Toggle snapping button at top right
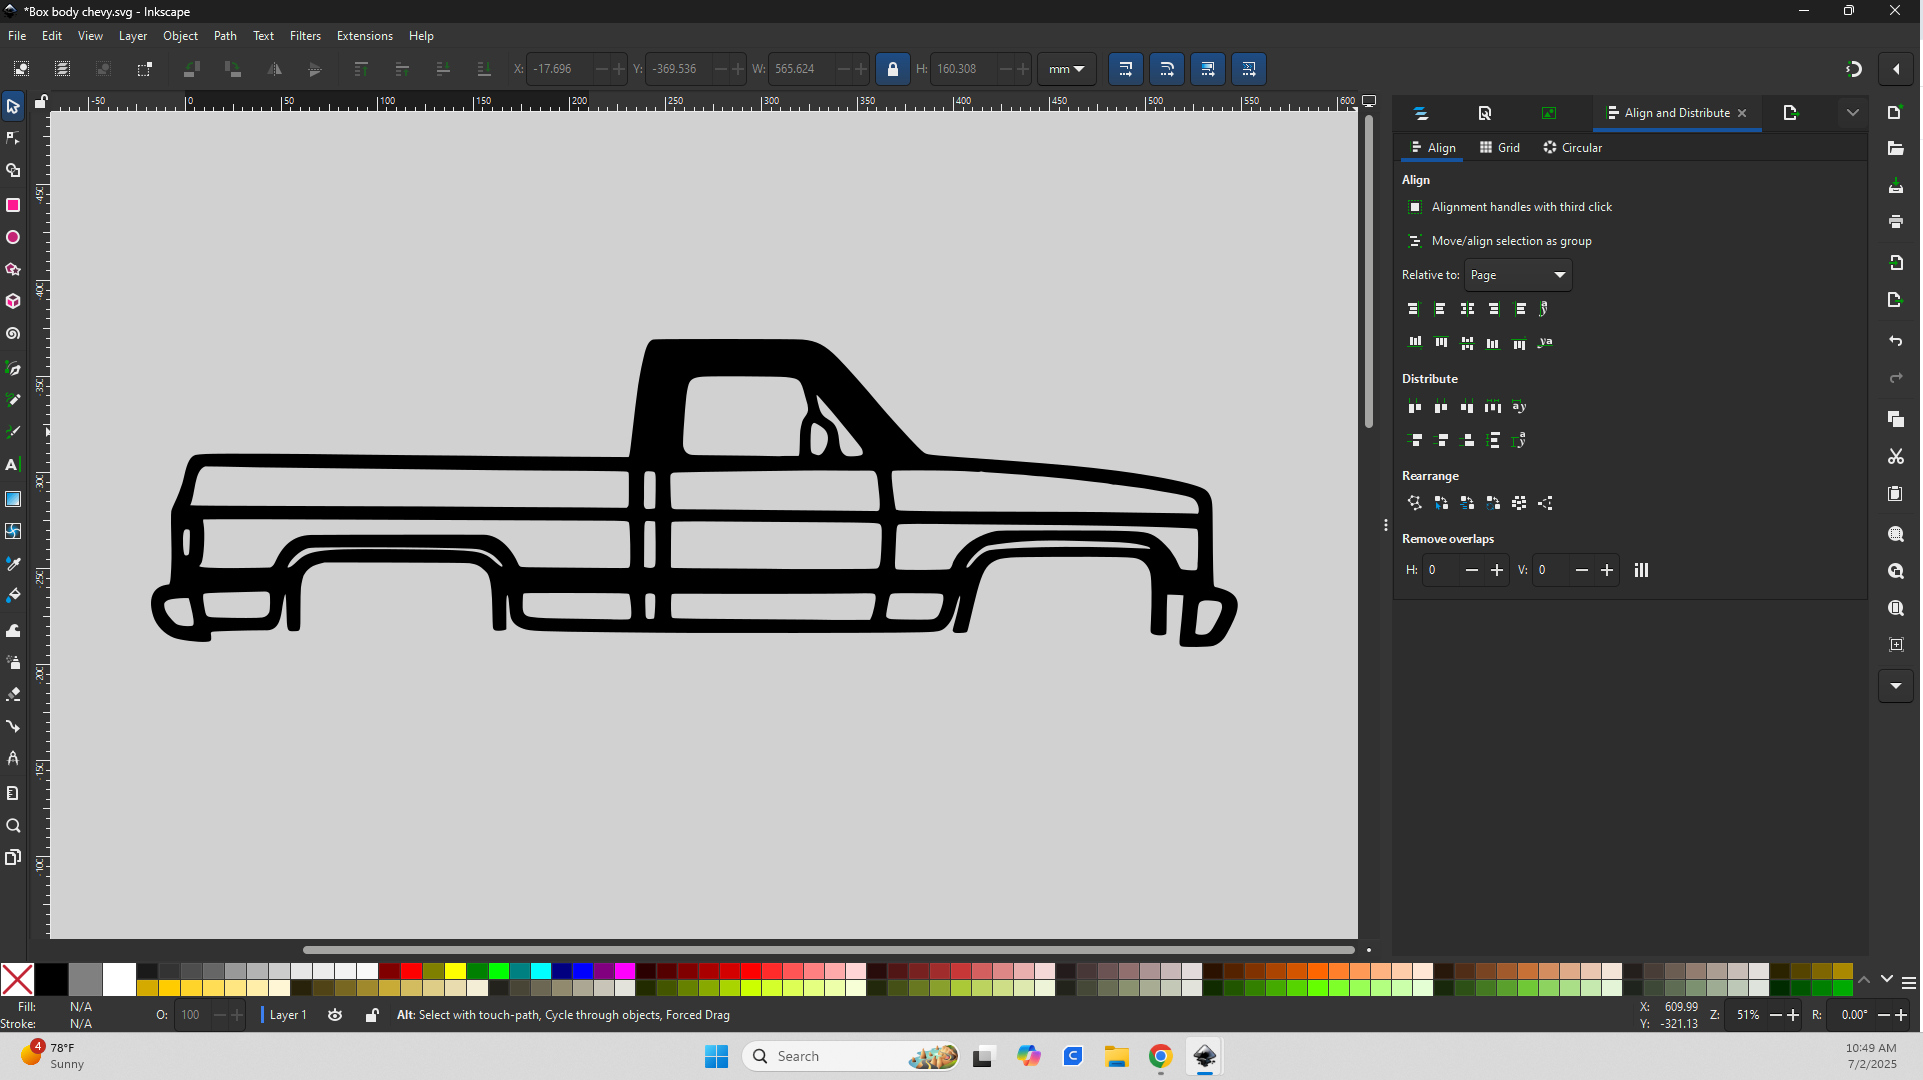Image resolution: width=1923 pixels, height=1080 pixels. coord(1853,69)
